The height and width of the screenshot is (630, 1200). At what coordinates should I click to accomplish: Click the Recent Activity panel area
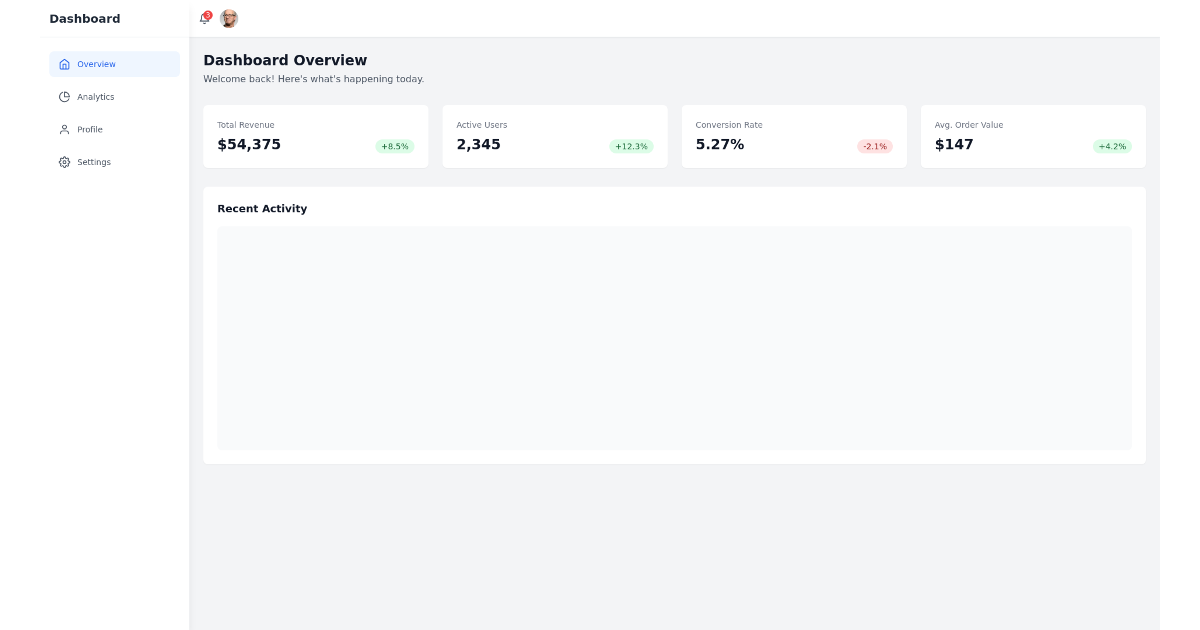point(674,337)
